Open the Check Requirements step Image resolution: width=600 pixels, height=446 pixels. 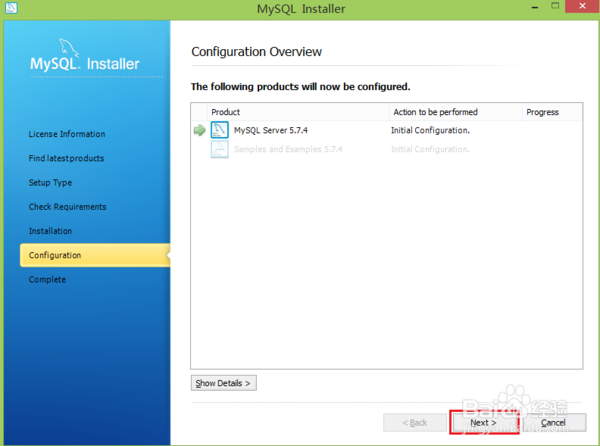click(67, 207)
